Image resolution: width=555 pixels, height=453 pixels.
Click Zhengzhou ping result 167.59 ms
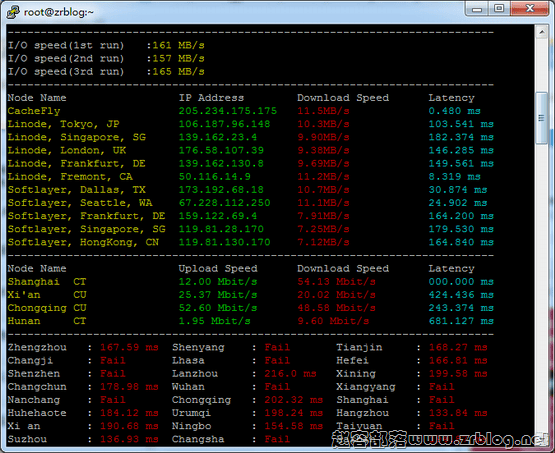pos(129,347)
